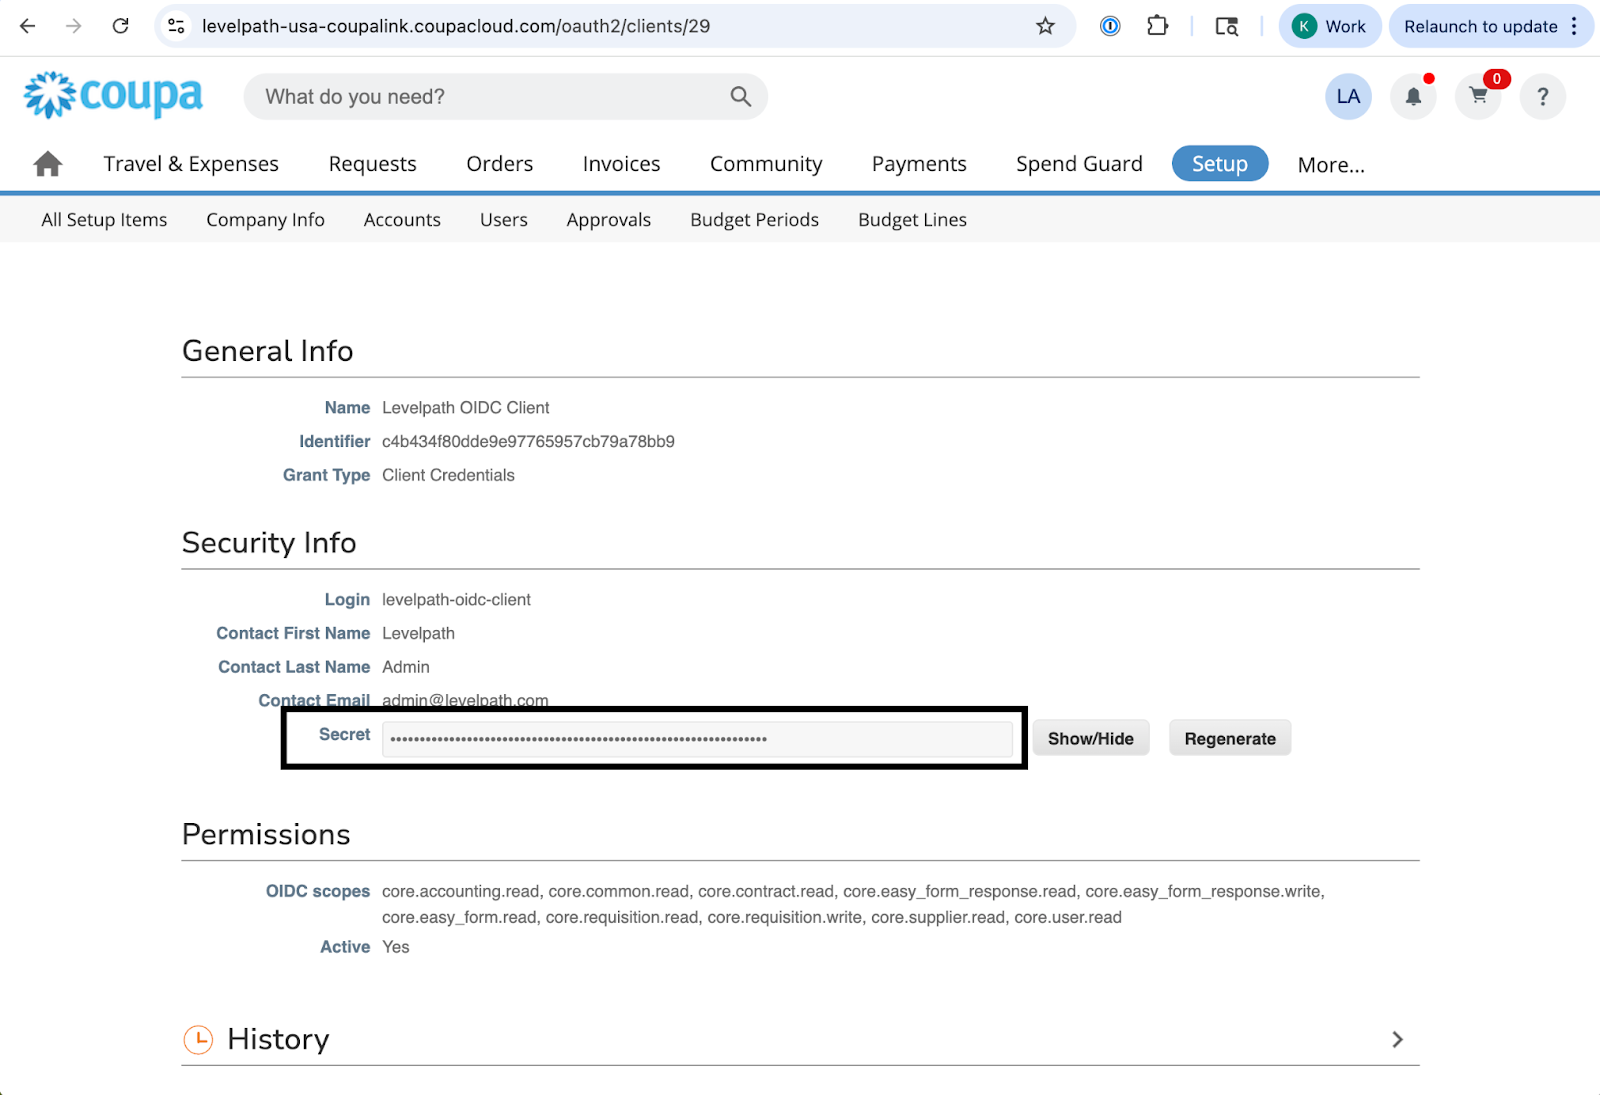Expand the History section chevron

tap(1397, 1040)
